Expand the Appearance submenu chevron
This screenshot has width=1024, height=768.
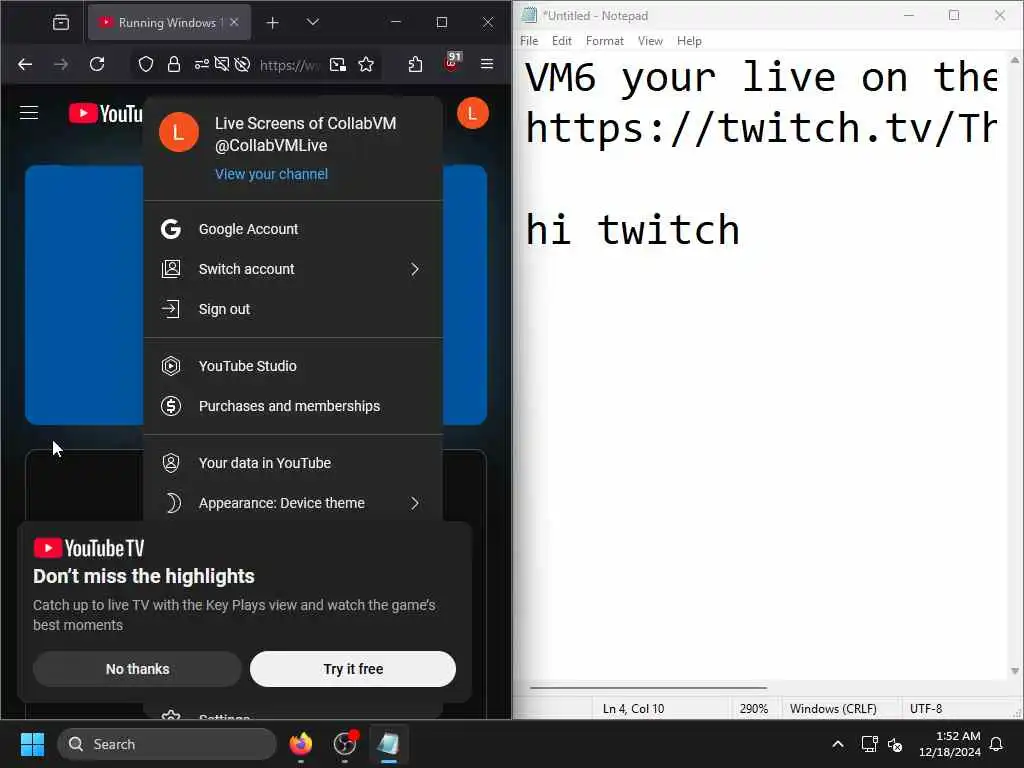coord(415,503)
